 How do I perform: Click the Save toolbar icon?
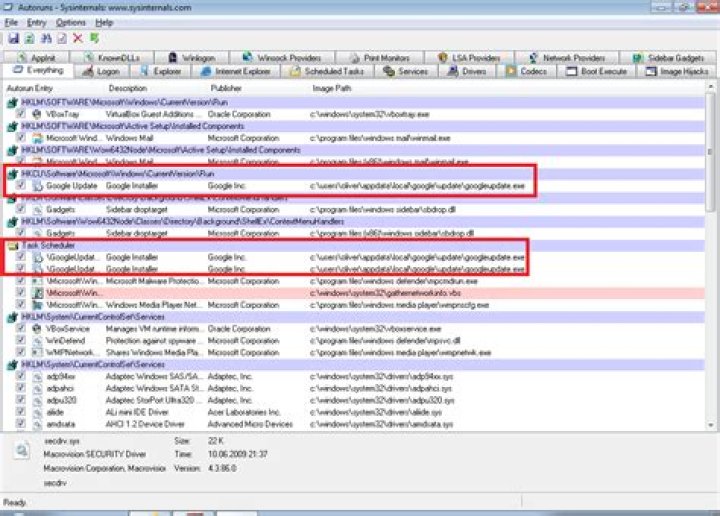13,39
